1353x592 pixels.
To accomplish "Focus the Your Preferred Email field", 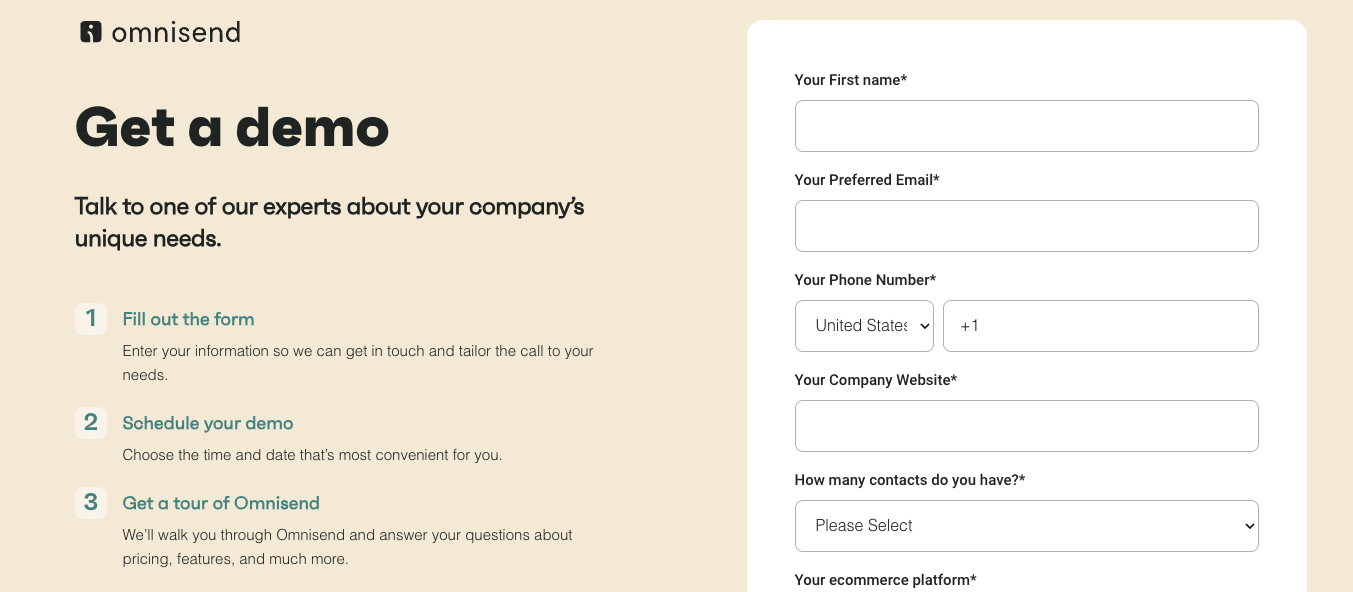I will pos(1026,226).
